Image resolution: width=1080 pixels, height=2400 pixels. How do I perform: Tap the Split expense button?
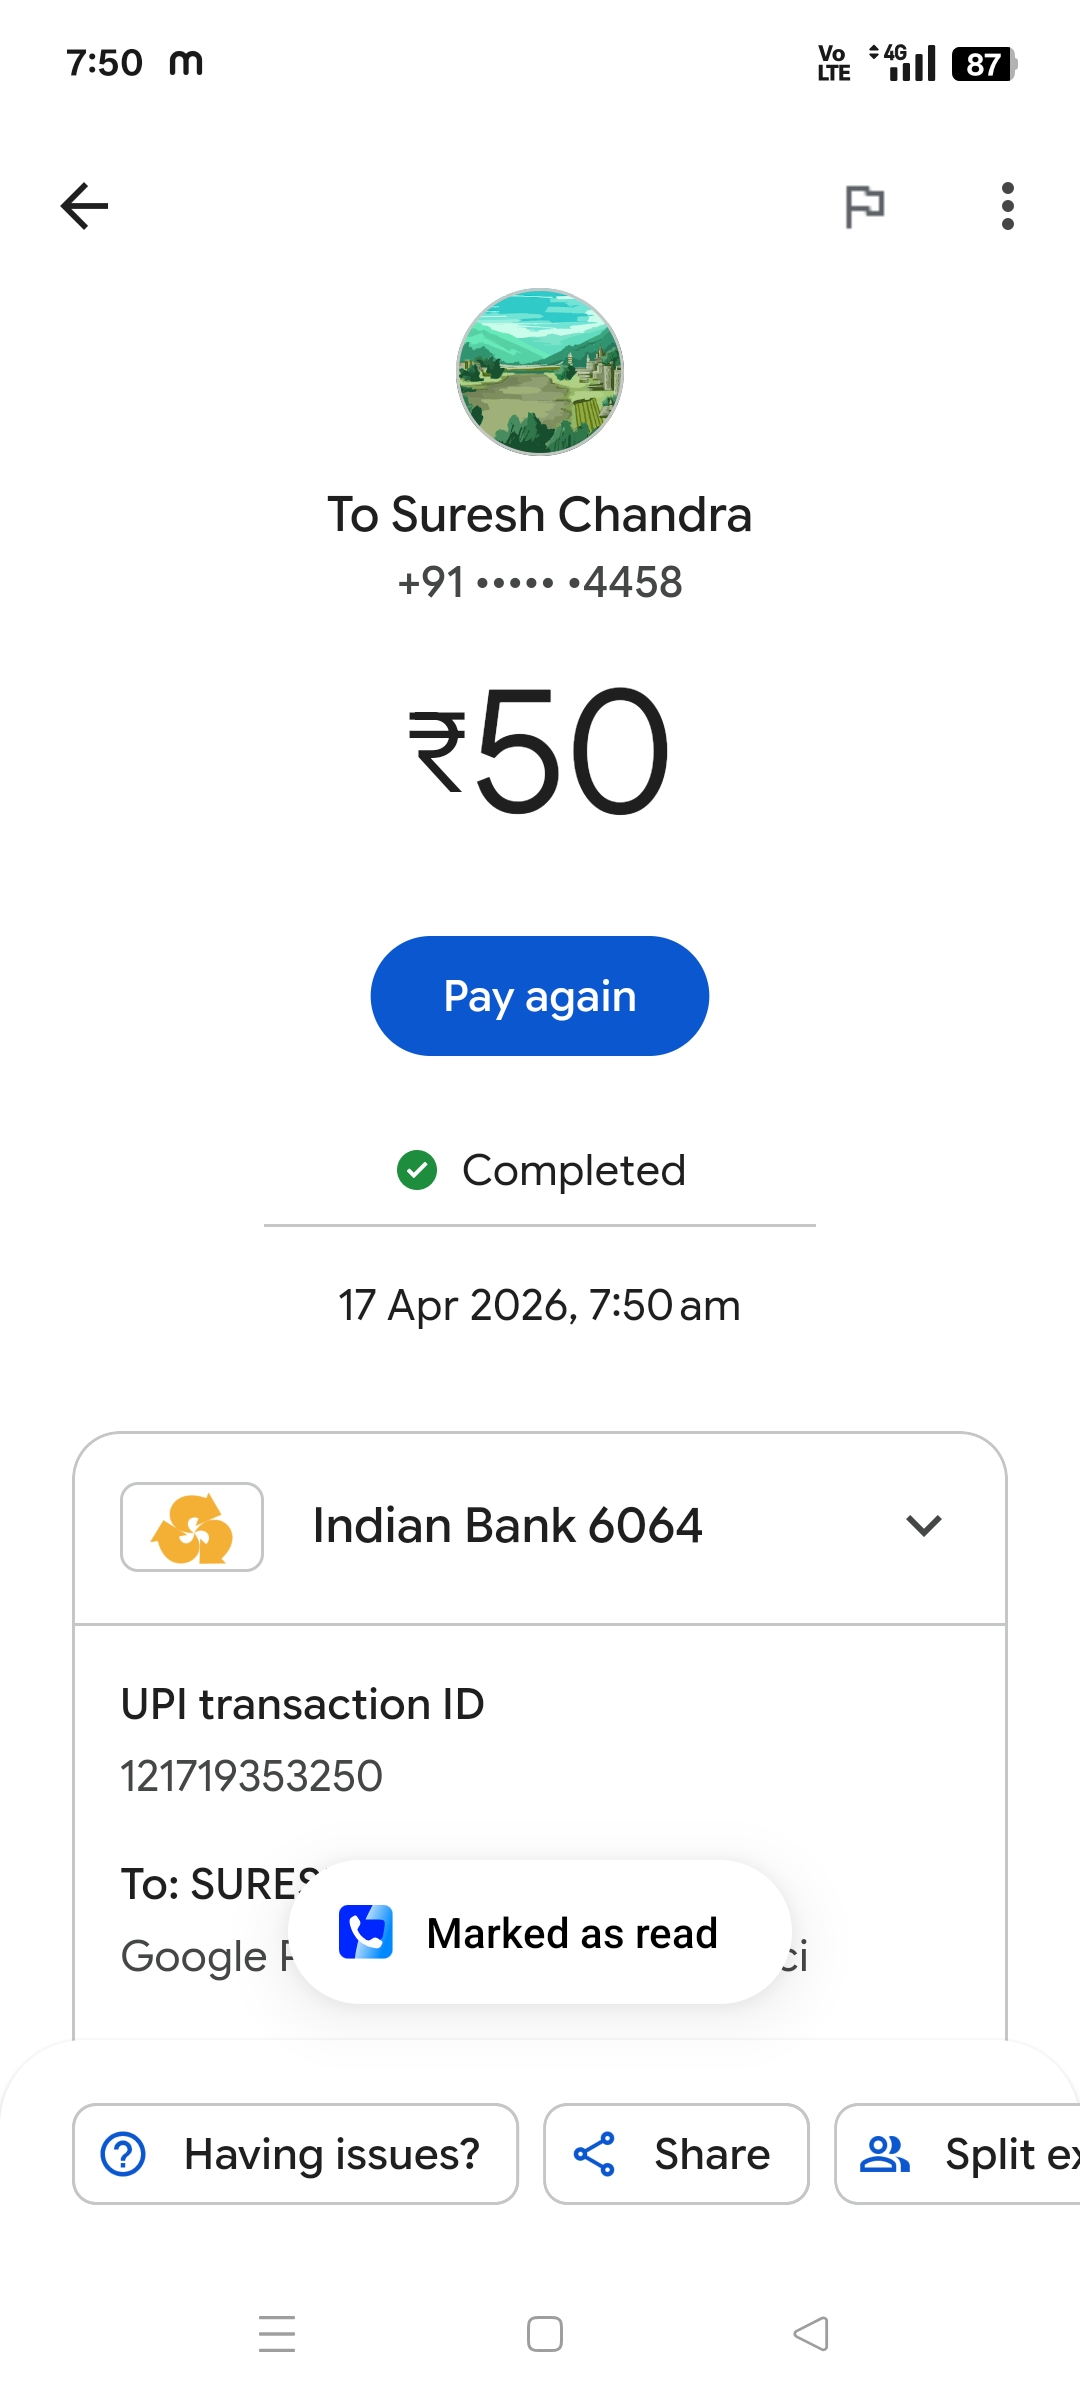(960, 2154)
